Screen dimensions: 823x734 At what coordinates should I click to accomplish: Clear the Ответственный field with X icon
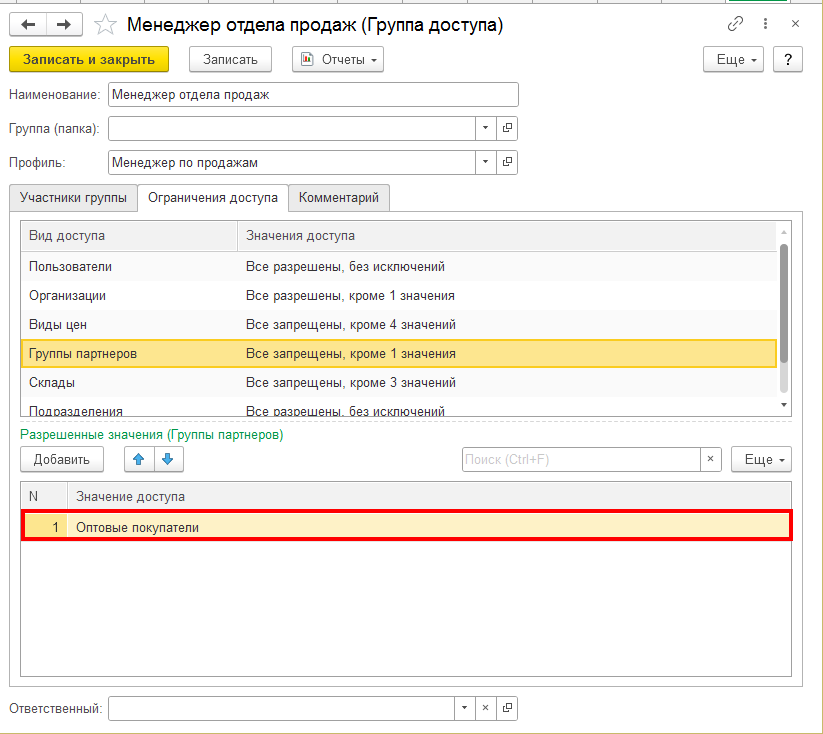[x=485, y=708]
